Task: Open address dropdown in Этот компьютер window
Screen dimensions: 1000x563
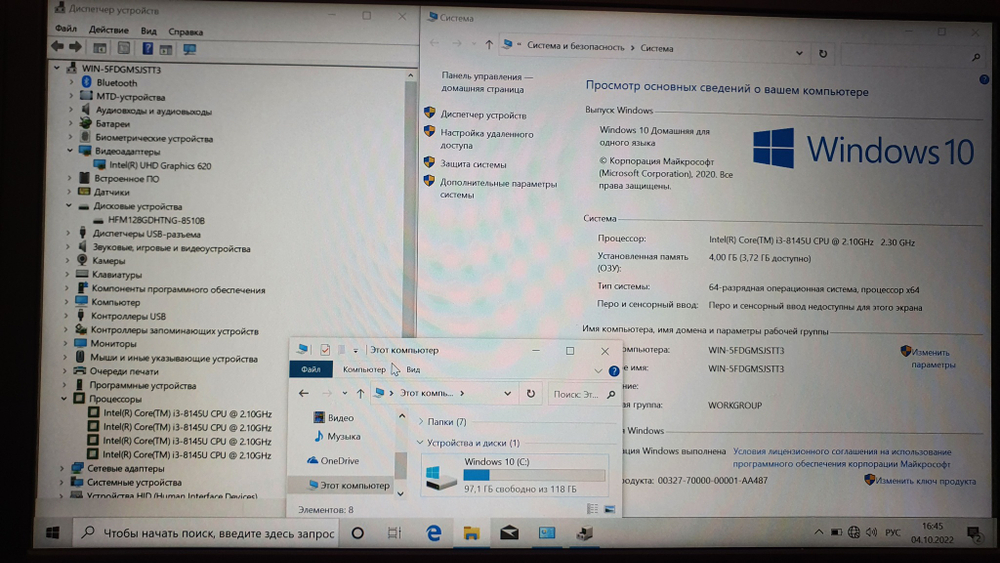Action: (x=508, y=393)
